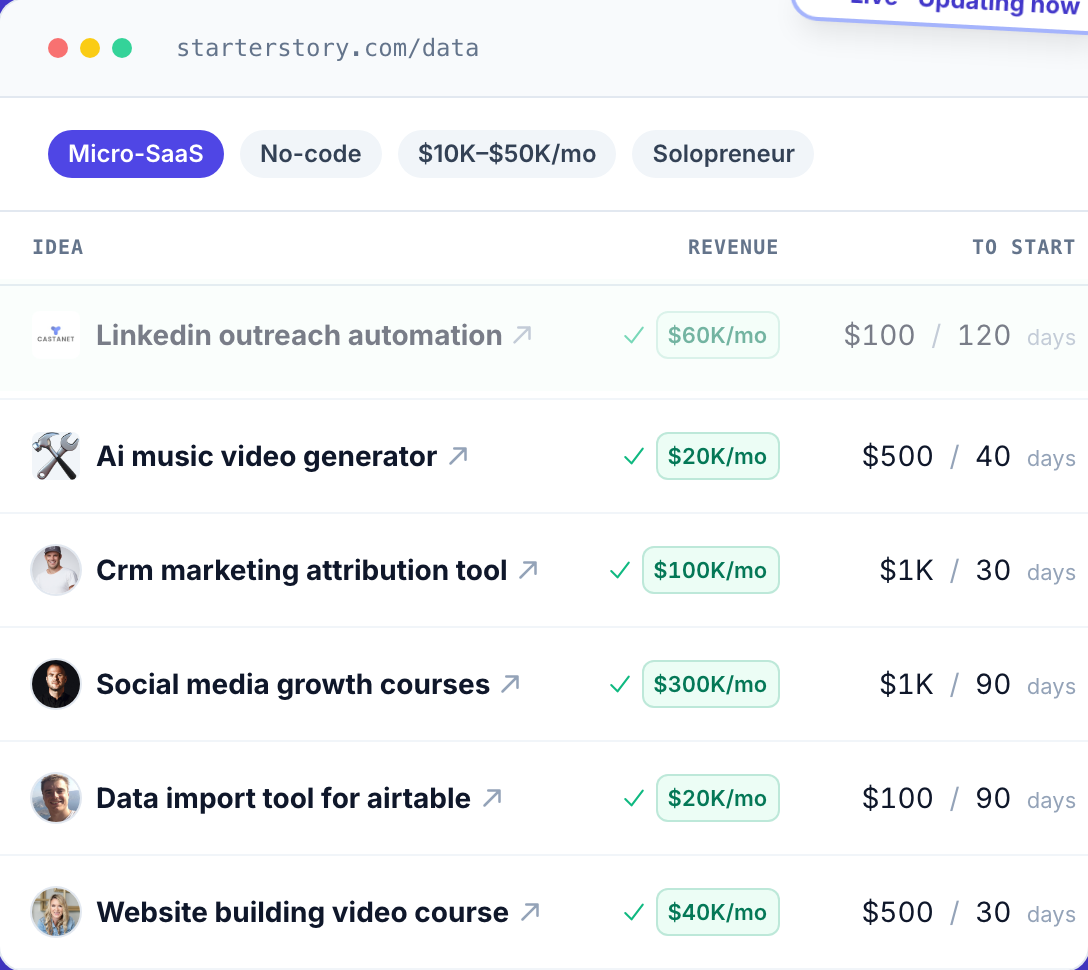Open Social media growth courses idea
Viewport: 1088px width, 970px height.
point(293,684)
